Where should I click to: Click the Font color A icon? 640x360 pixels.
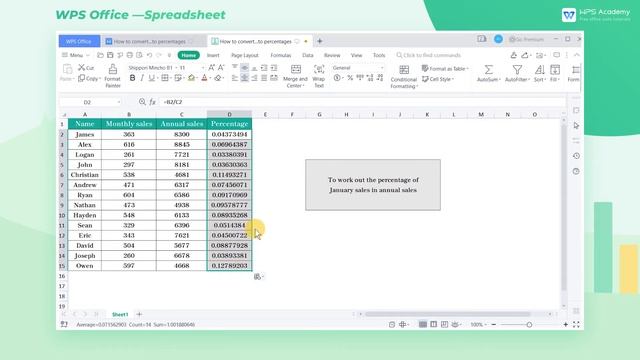(x=204, y=78)
